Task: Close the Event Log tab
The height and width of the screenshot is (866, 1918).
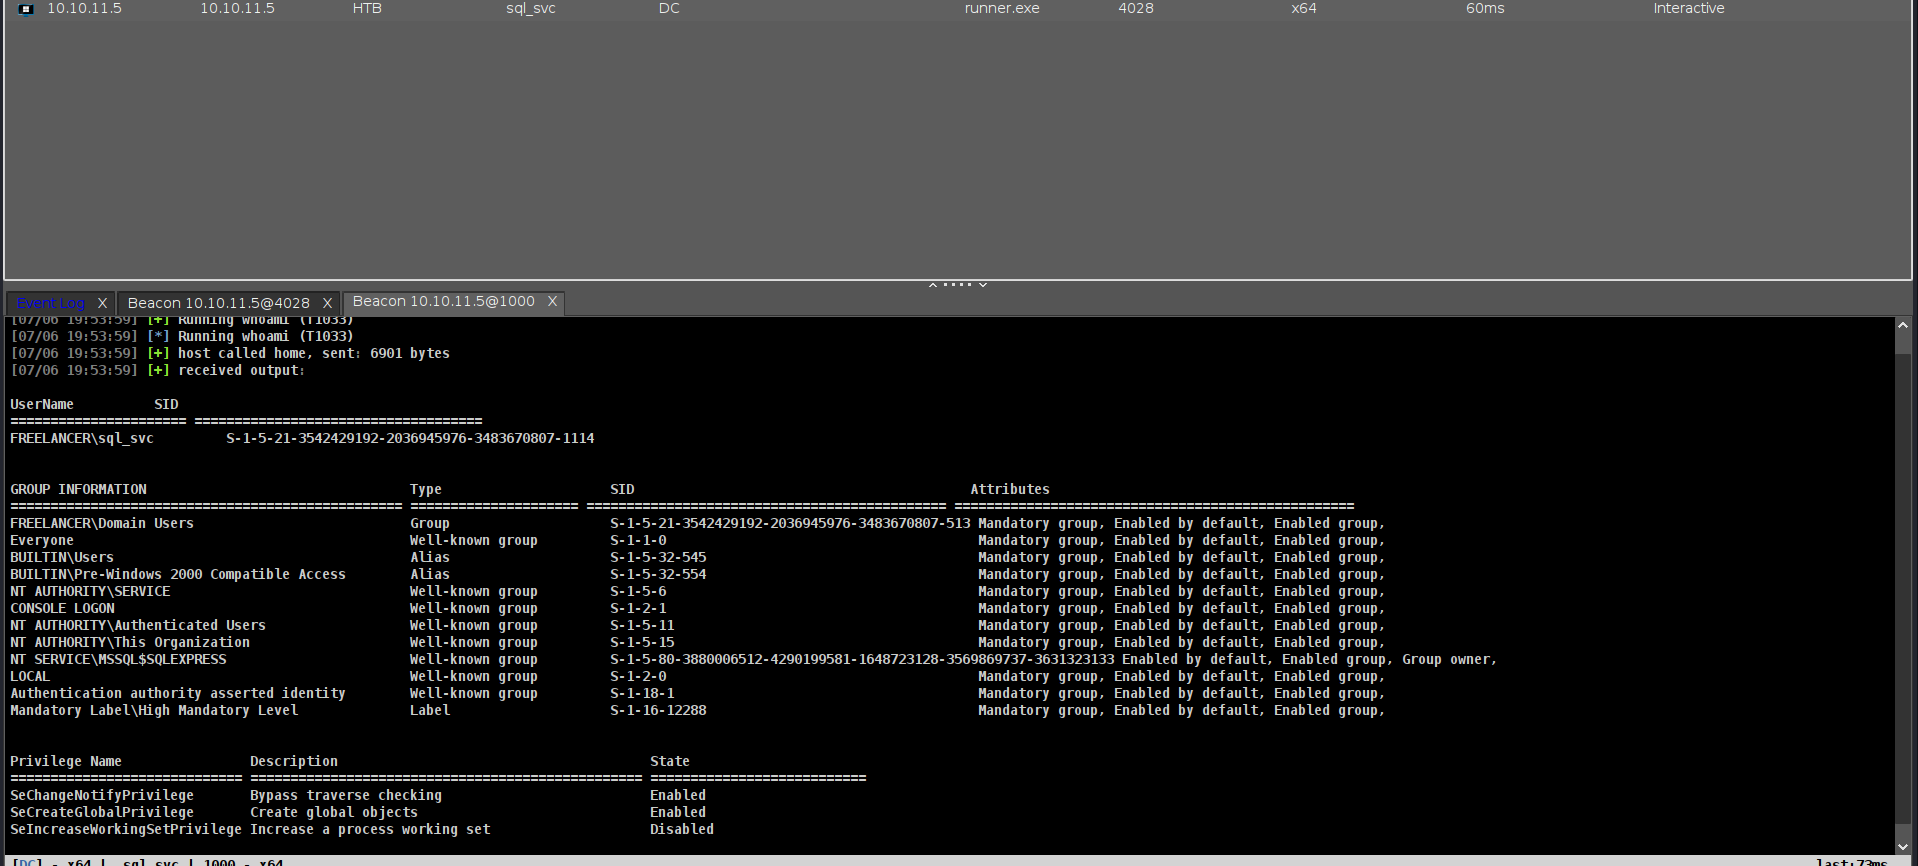Action: (102, 303)
